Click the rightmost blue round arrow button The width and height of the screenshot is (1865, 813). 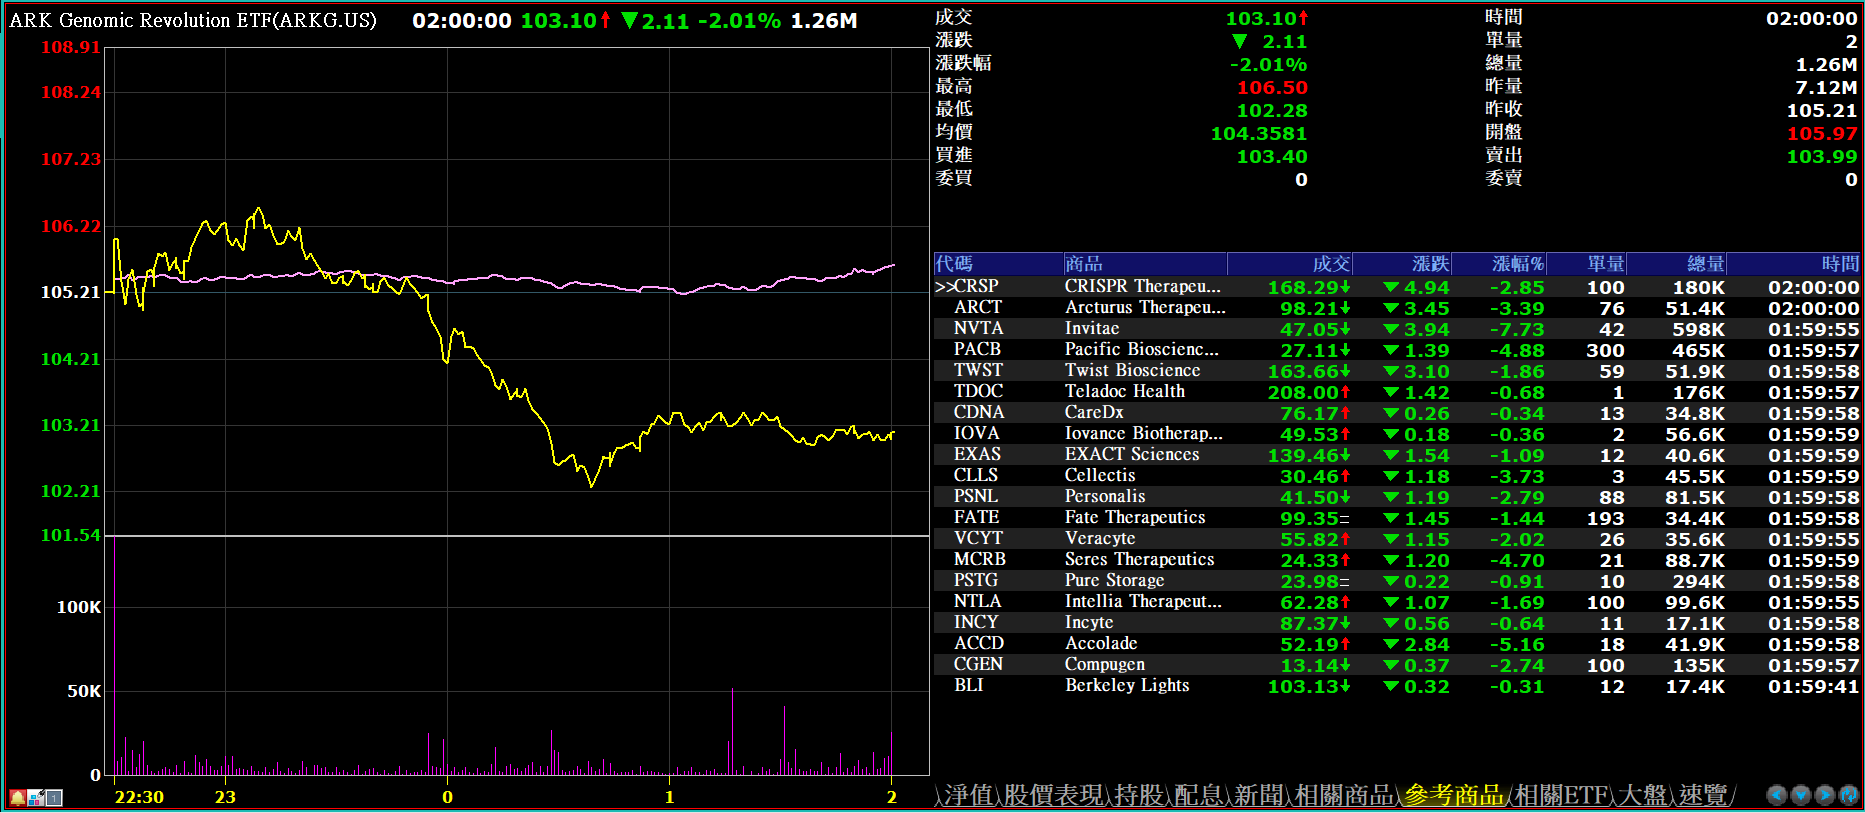pos(1849,795)
